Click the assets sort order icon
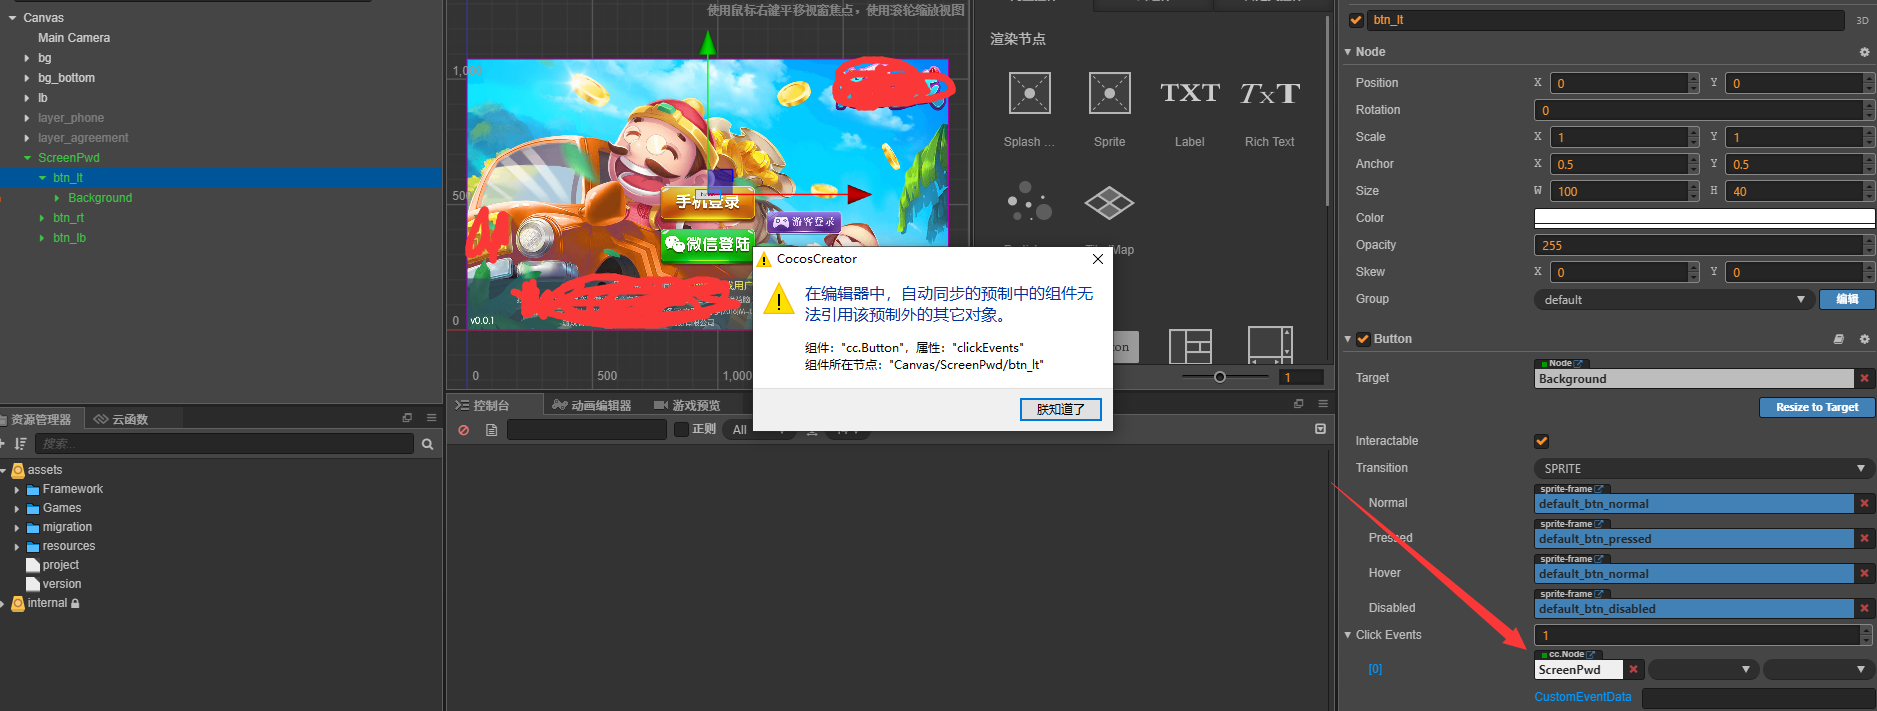Screen dimensions: 1877x711 point(20,443)
